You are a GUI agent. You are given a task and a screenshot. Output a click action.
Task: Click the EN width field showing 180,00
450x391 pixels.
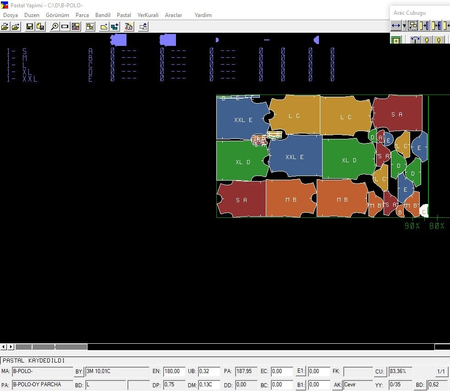174,371
